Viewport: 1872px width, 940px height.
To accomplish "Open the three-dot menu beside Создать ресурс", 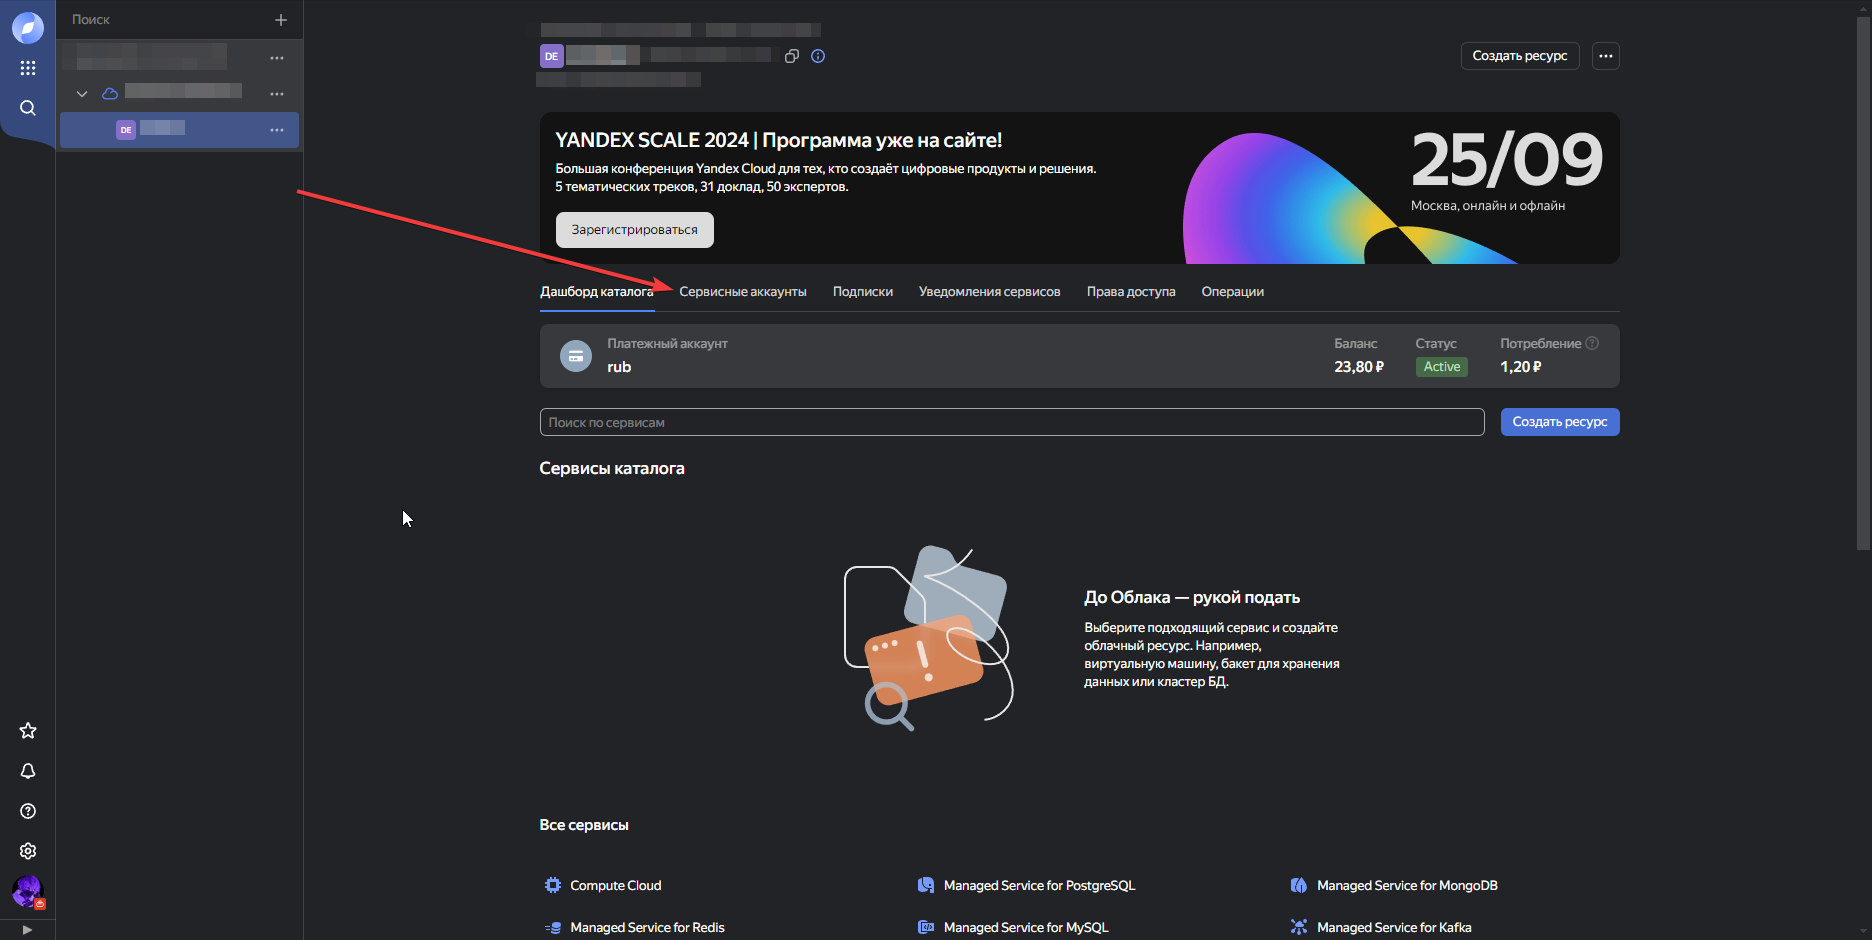I will point(1606,56).
